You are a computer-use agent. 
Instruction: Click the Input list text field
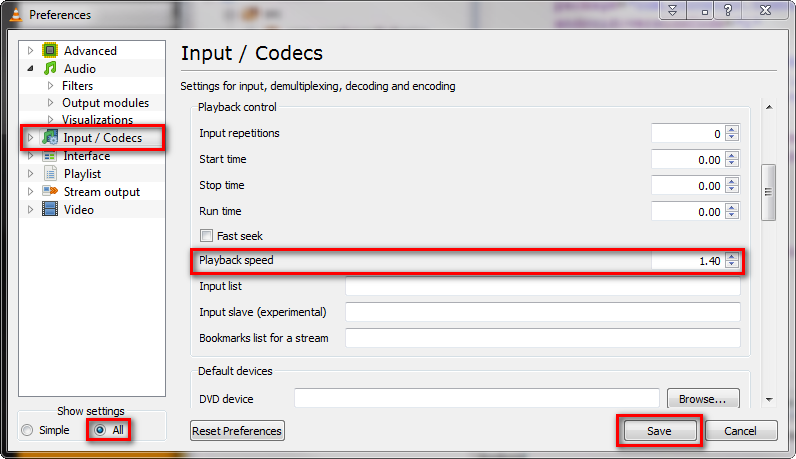pyautogui.click(x=542, y=287)
